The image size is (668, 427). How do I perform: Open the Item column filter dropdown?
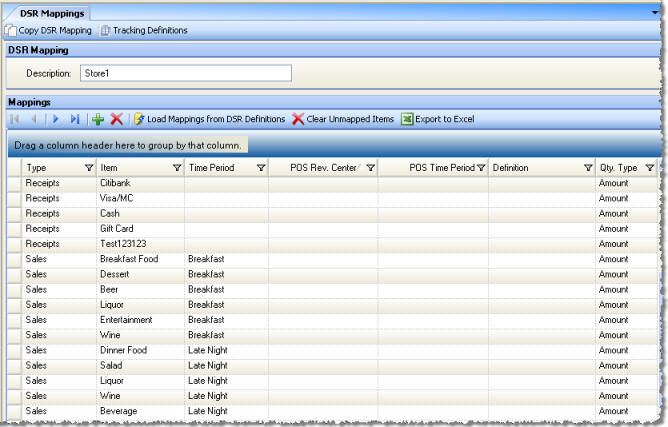click(177, 168)
